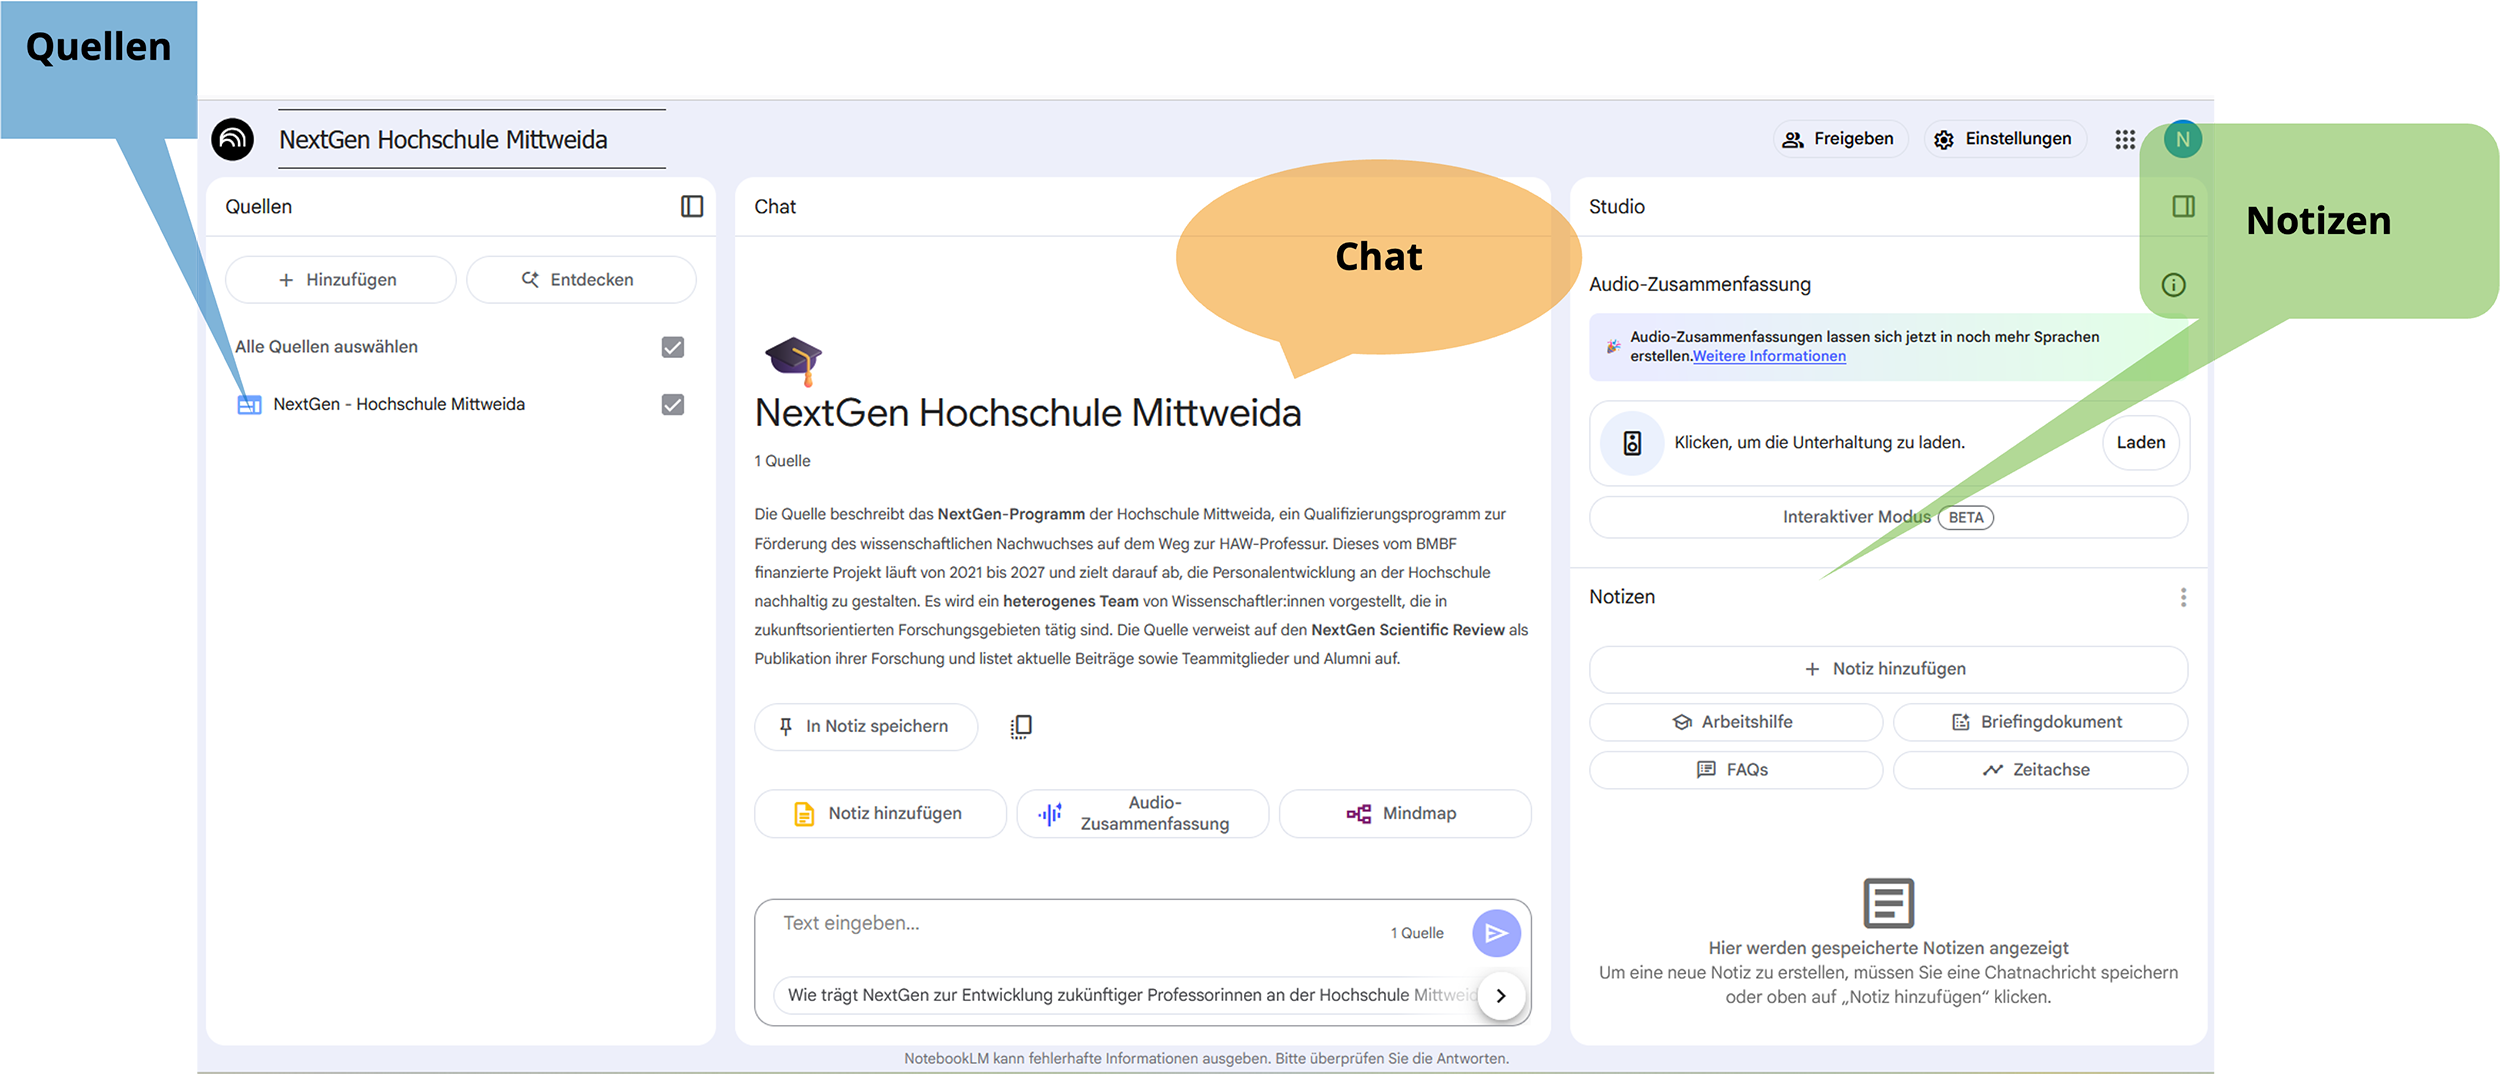Show next suggested question arrow
2500x1075 pixels.
(x=1501, y=995)
